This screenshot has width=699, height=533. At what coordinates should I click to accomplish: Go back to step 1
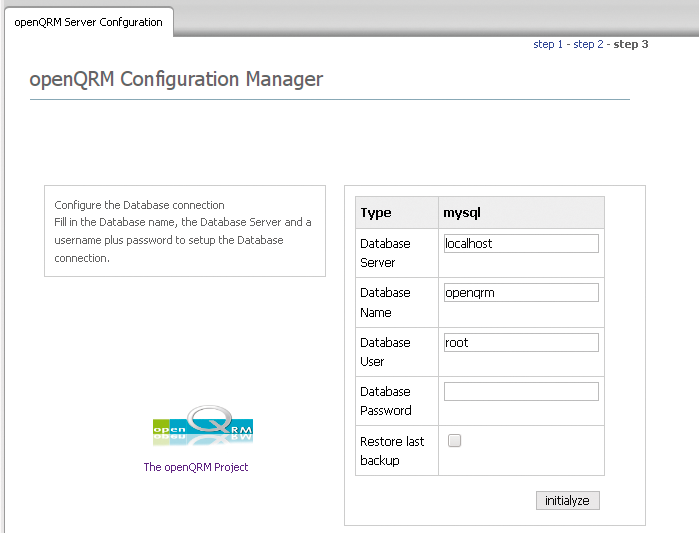548,44
